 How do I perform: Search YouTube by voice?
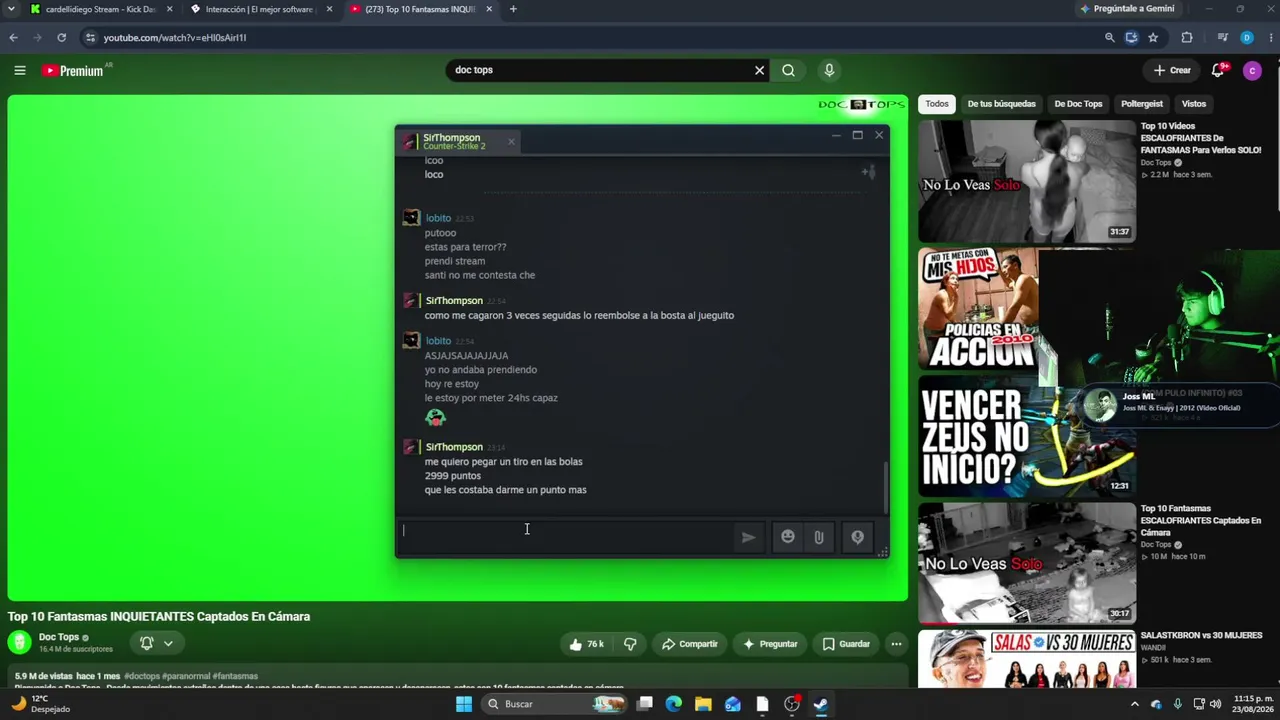pyautogui.click(x=829, y=70)
